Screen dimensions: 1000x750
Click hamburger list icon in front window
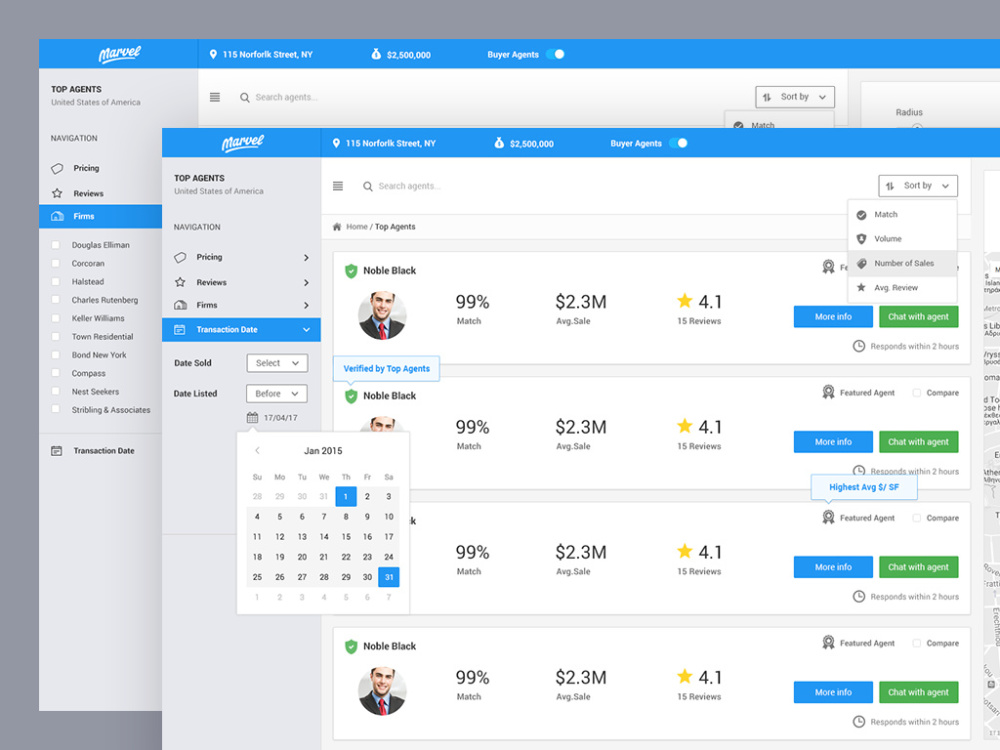[x=338, y=186]
